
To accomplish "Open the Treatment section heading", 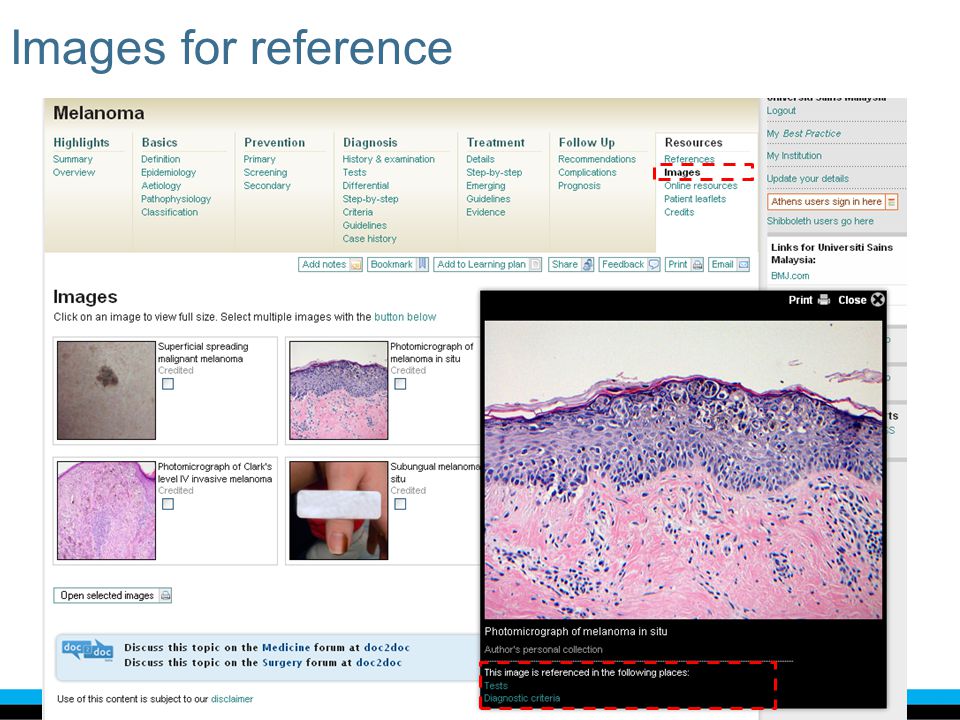I will click(x=496, y=143).
